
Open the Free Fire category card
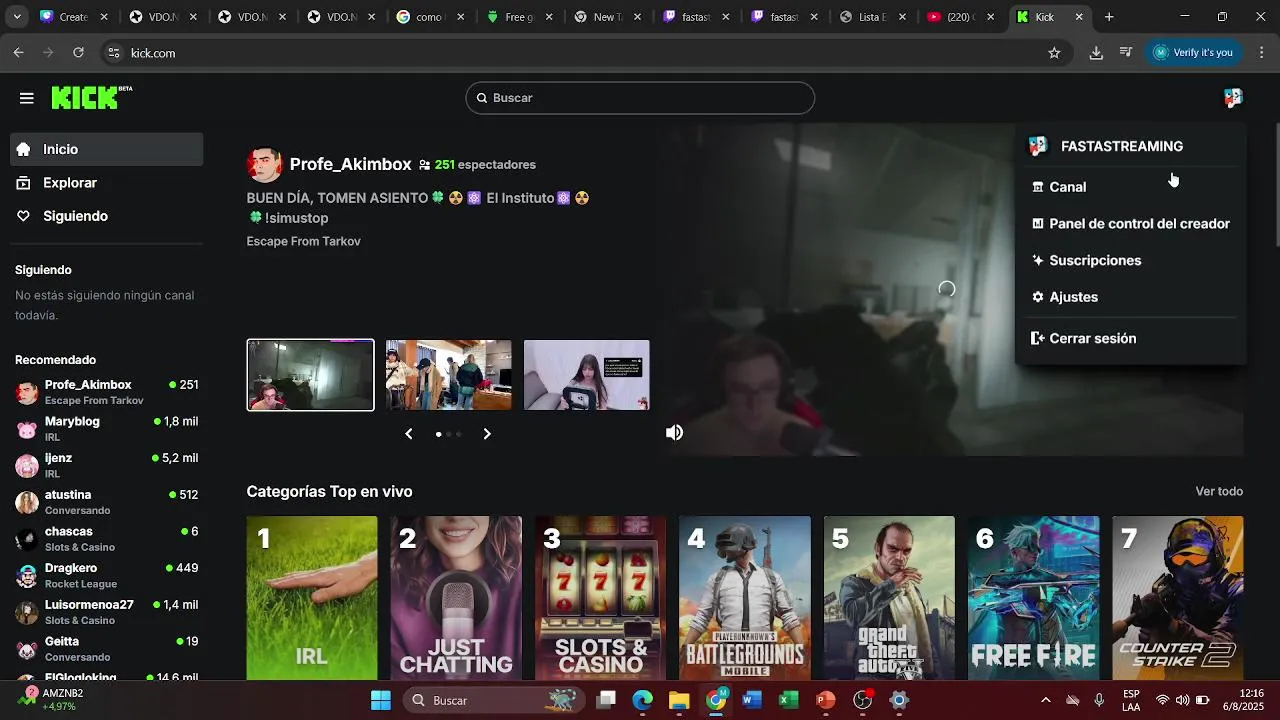pos(1033,598)
